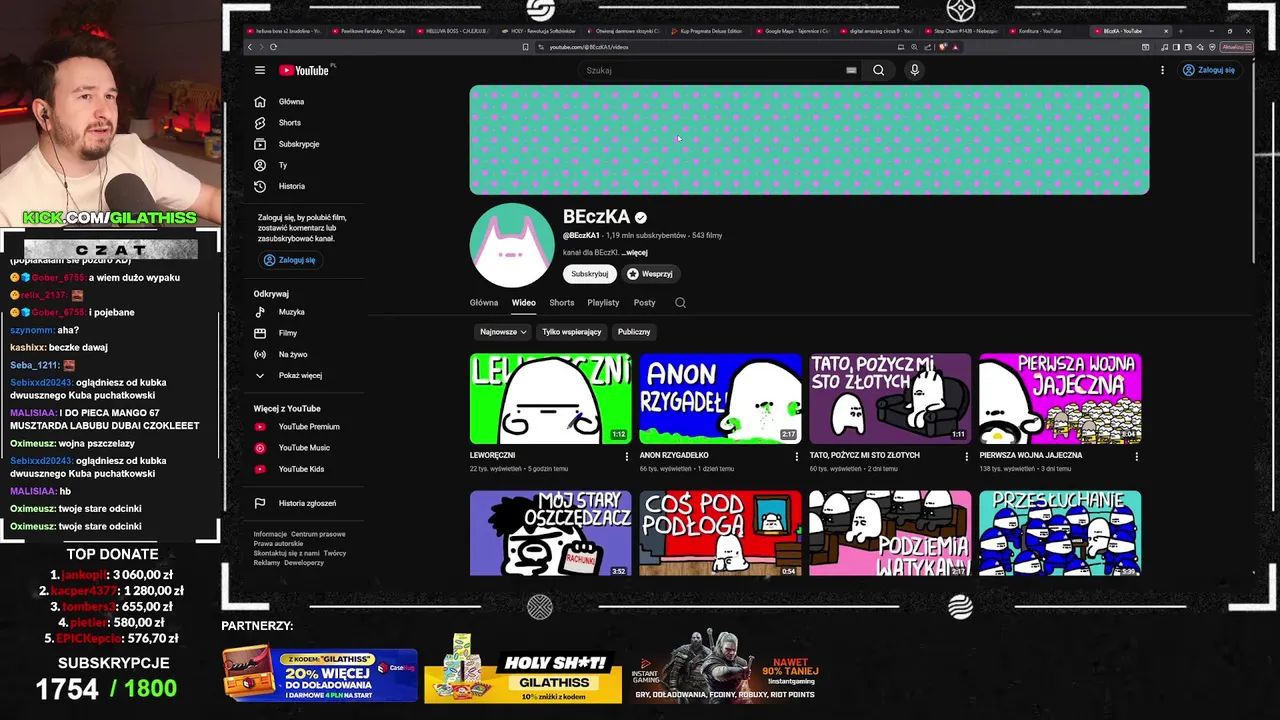Click the browser address bar URL

point(590,47)
